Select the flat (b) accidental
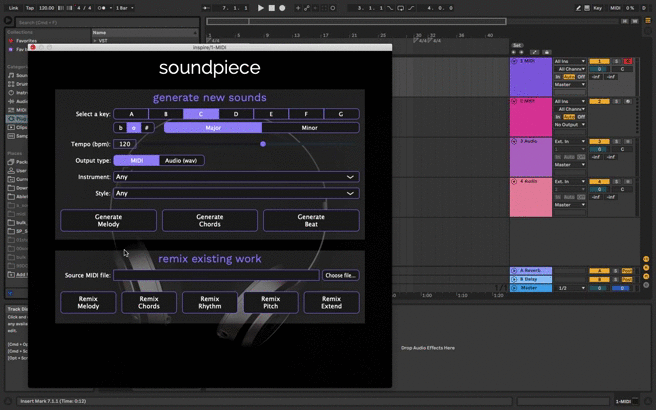The image size is (656, 410). [x=120, y=128]
